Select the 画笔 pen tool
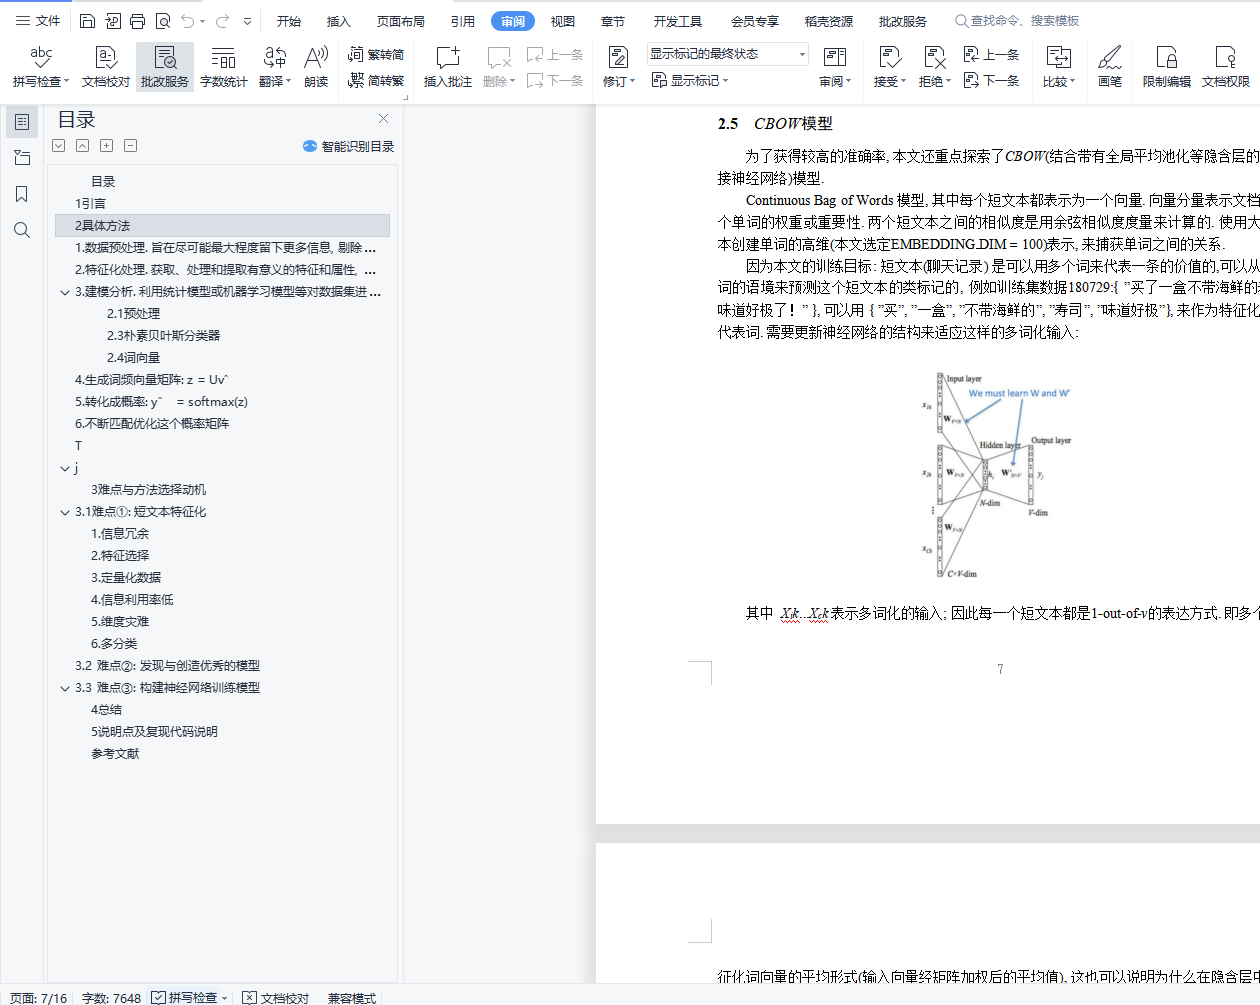The height and width of the screenshot is (1005, 1260). (x=1110, y=67)
